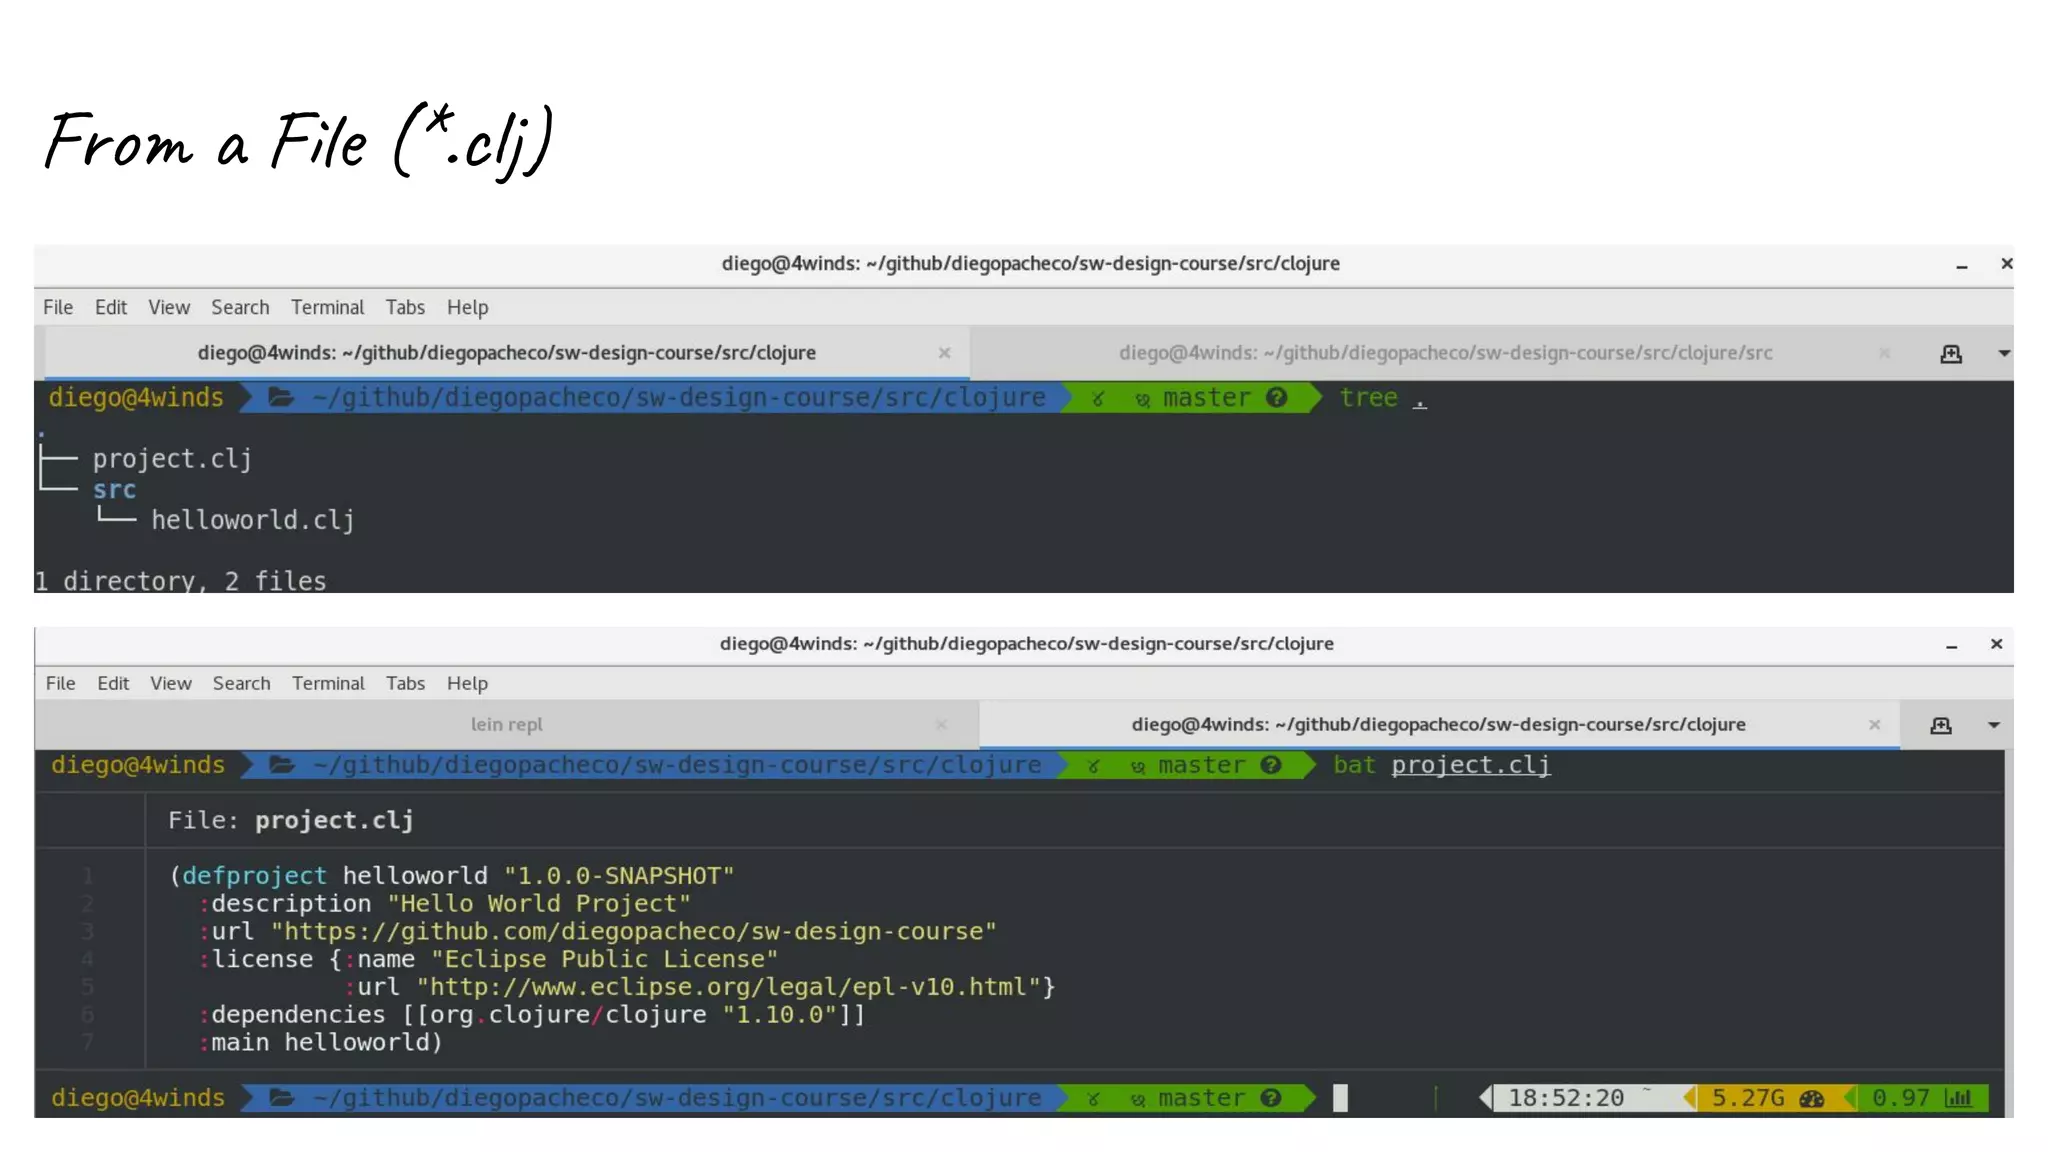Expand tab list dropdown in bottom terminal window
The height and width of the screenshot is (1152, 2048).
pyautogui.click(x=1993, y=725)
